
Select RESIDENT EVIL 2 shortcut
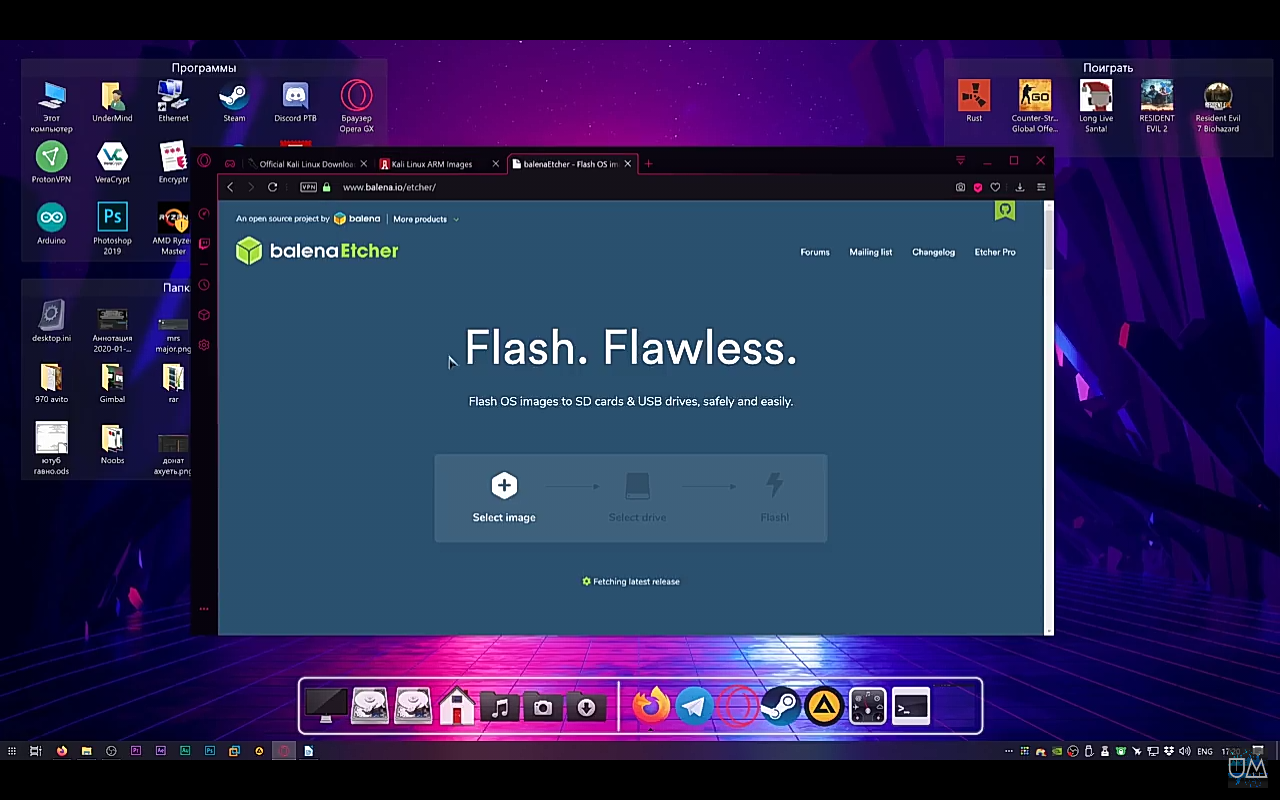[1157, 106]
